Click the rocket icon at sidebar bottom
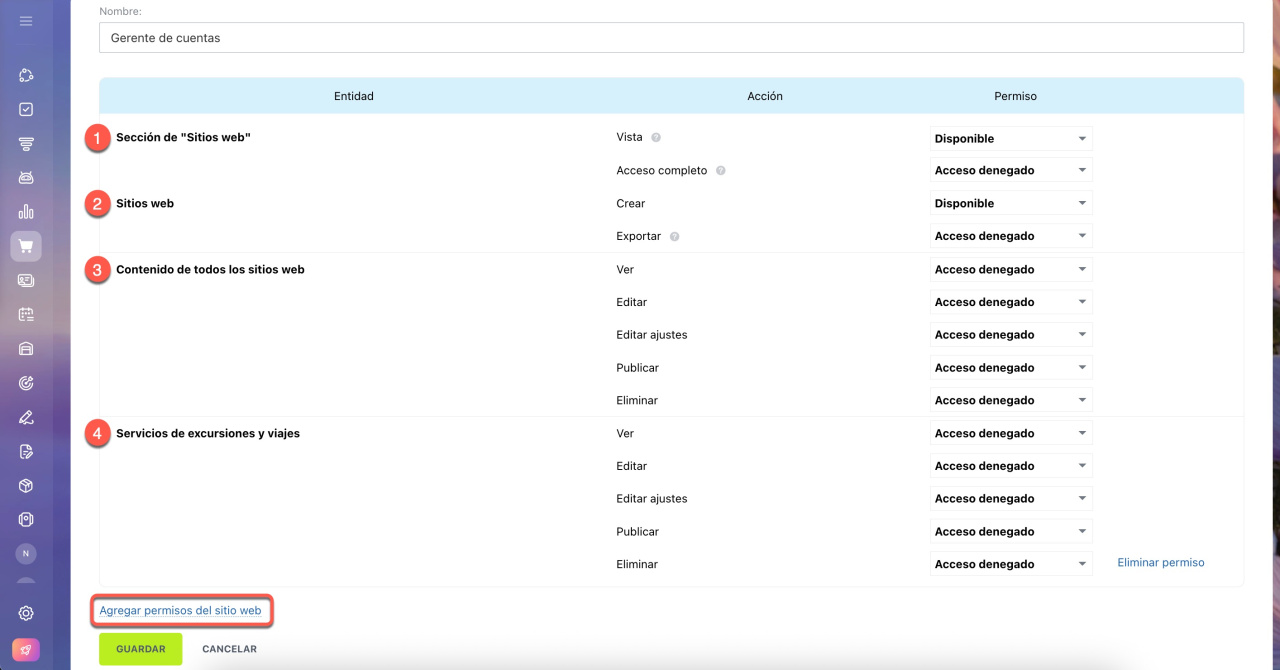The image size is (1280, 670). coord(26,648)
